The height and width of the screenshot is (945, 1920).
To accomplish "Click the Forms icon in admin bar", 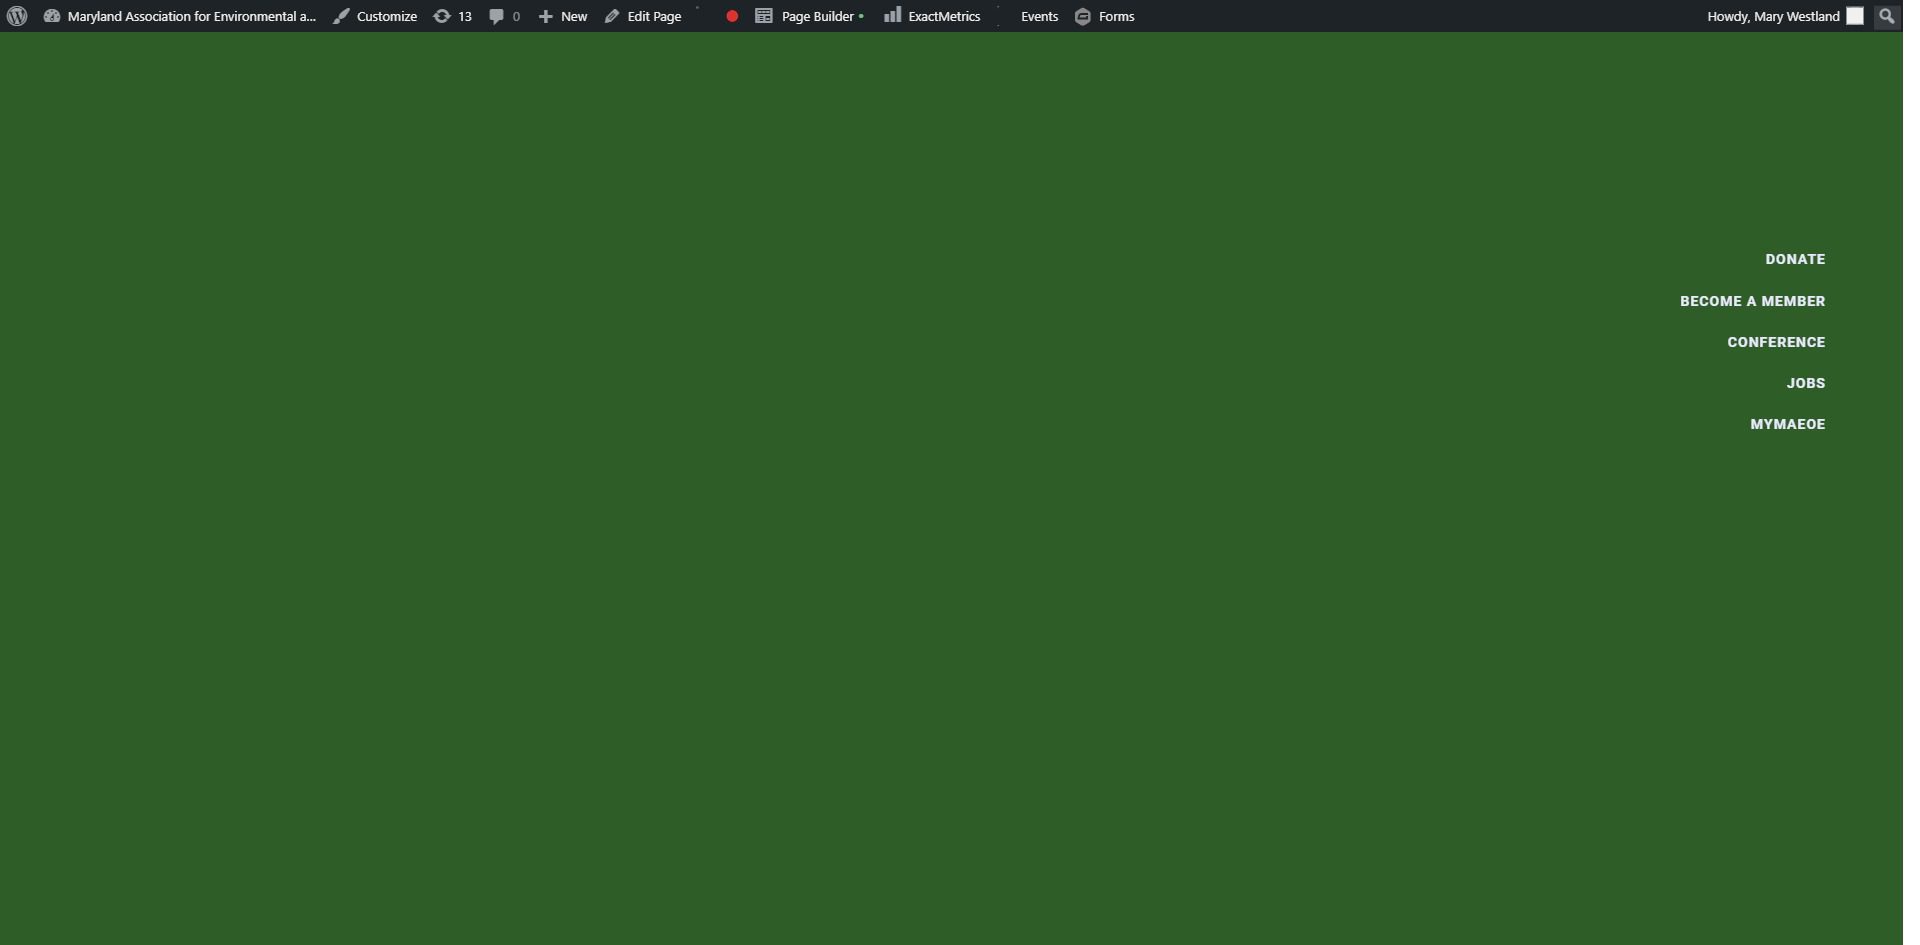I will [1083, 16].
